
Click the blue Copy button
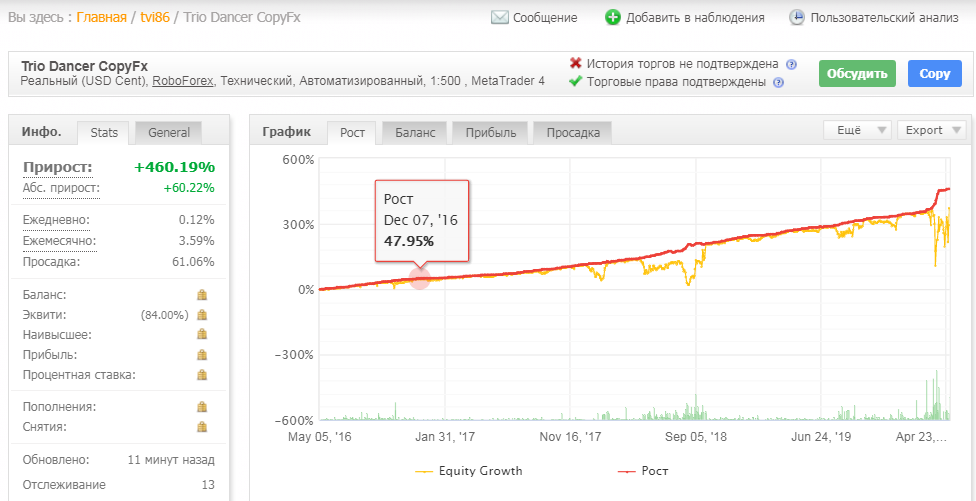point(934,73)
